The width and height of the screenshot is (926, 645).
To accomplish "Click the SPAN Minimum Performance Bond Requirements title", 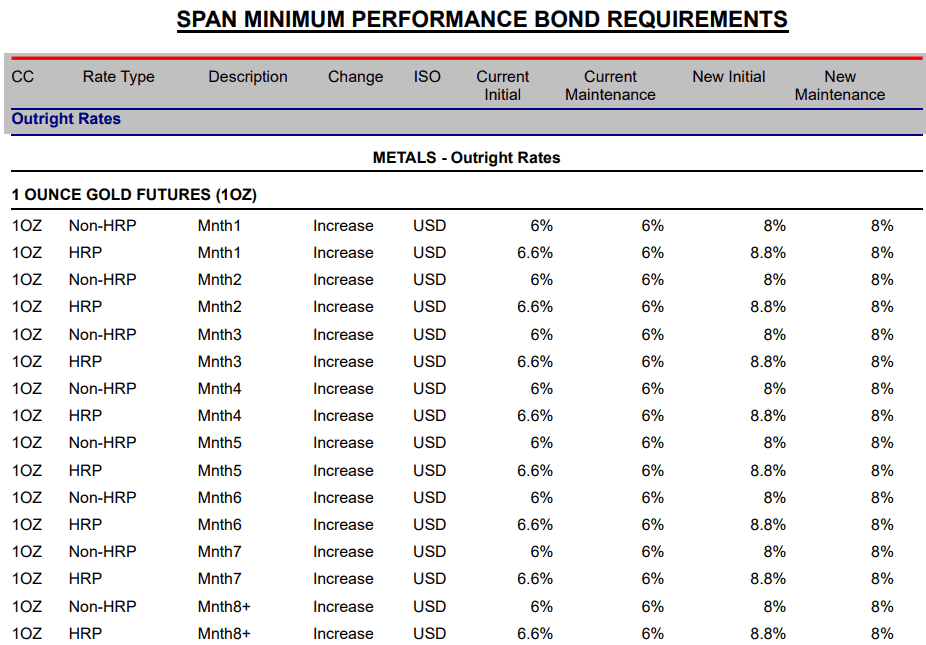I will pos(482,19).
